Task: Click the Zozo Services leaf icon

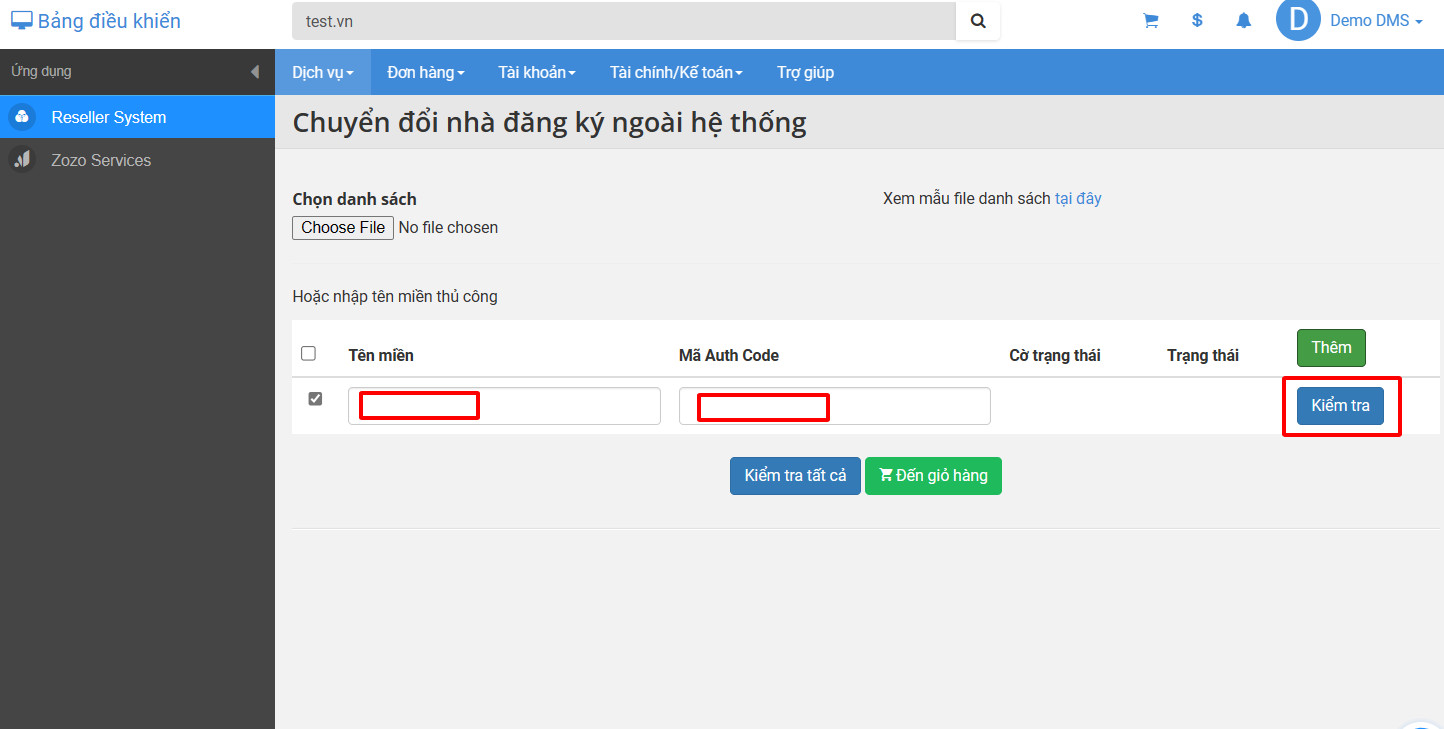Action: 22,160
